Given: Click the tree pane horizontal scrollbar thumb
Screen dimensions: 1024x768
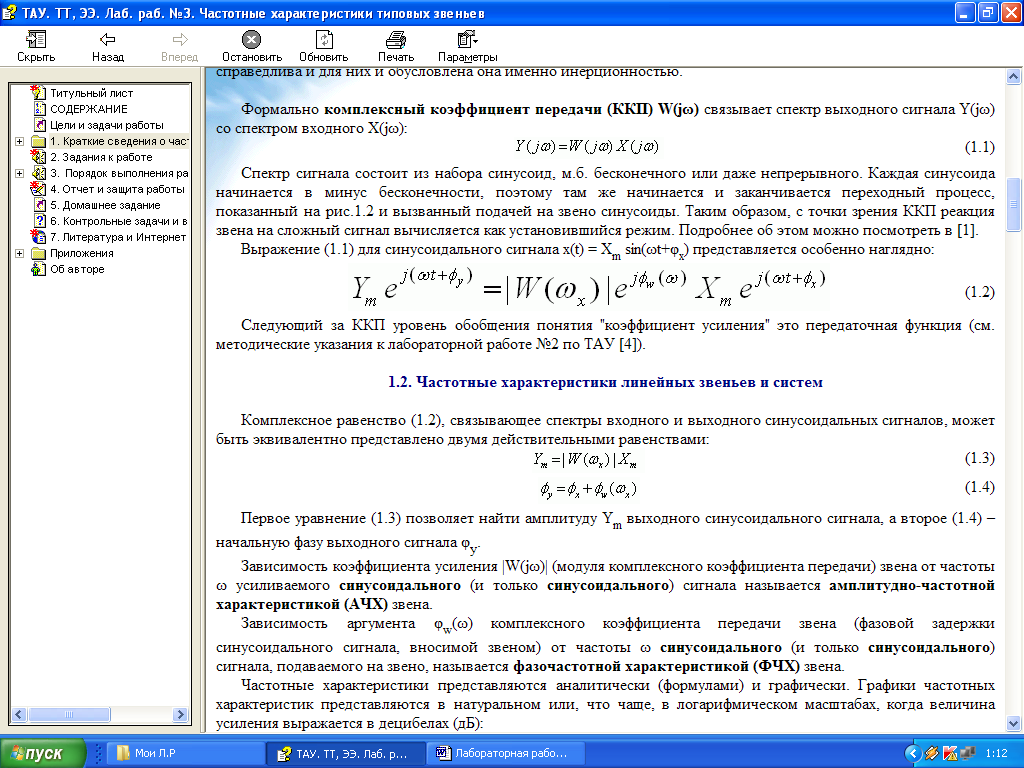Looking at the screenshot, I should click(x=69, y=714).
